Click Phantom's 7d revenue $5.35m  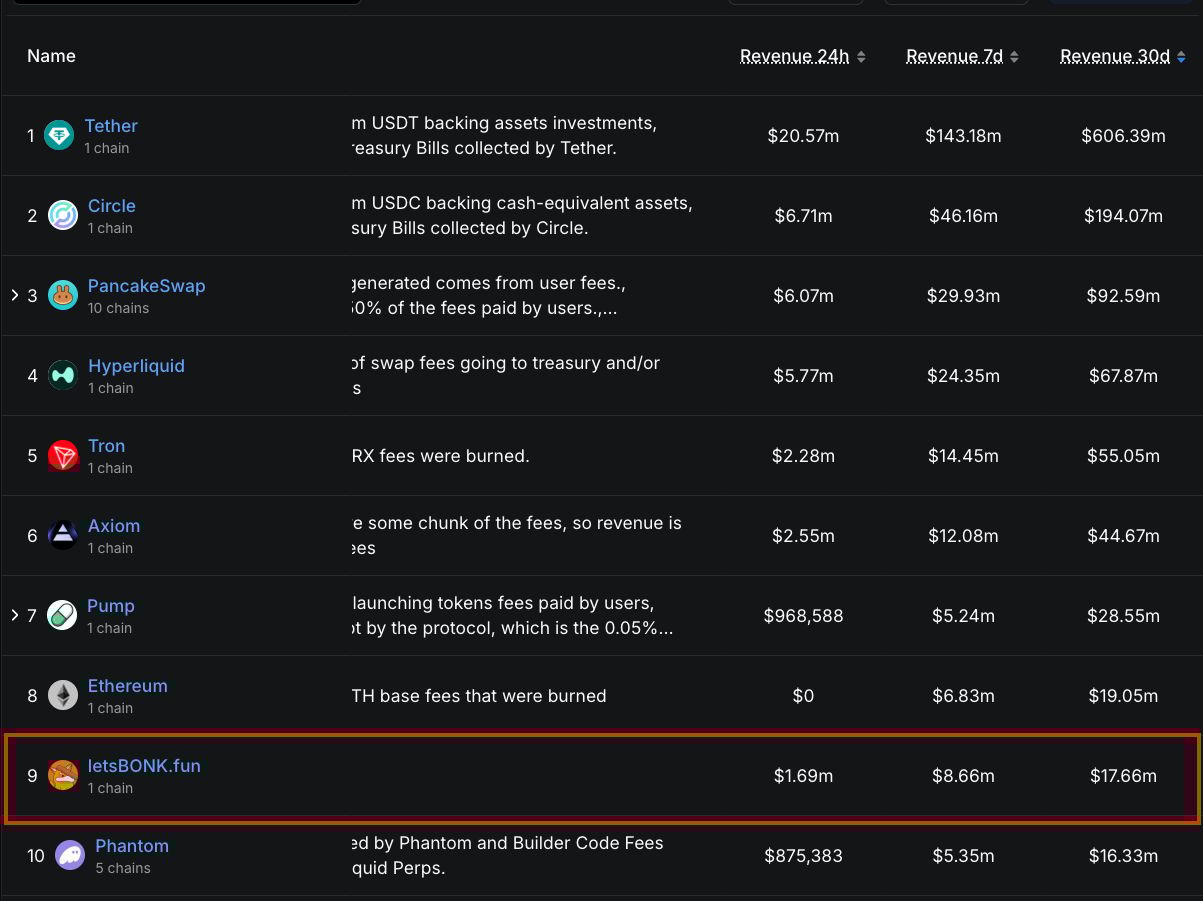[963, 856]
